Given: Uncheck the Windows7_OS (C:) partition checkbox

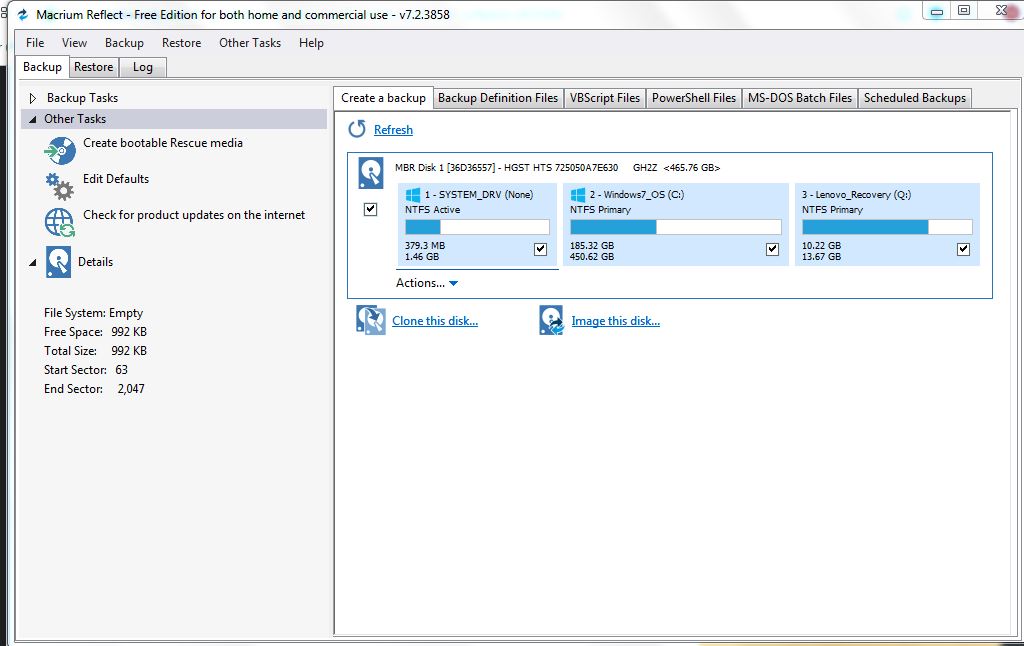Looking at the screenshot, I should point(772,249).
